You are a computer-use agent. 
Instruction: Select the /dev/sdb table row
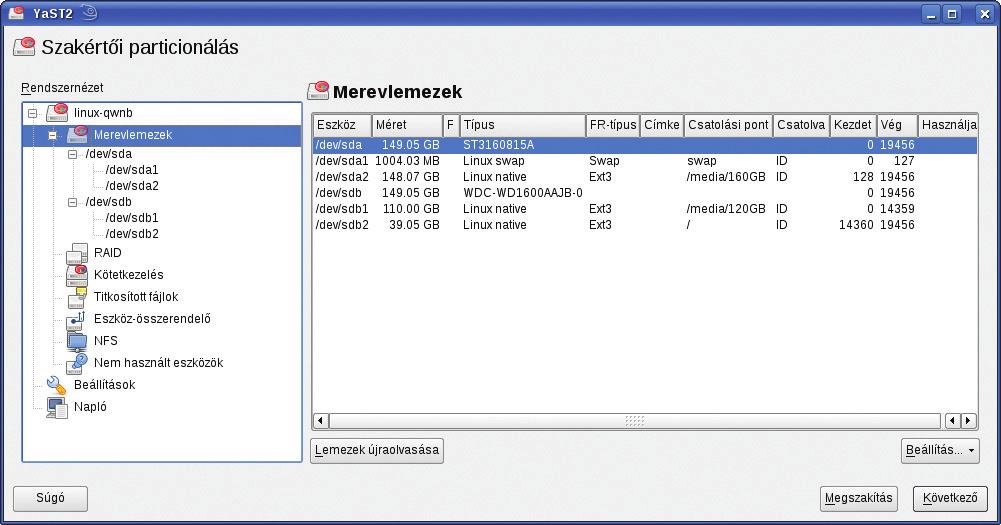pyautogui.click(x=645, y=193)
